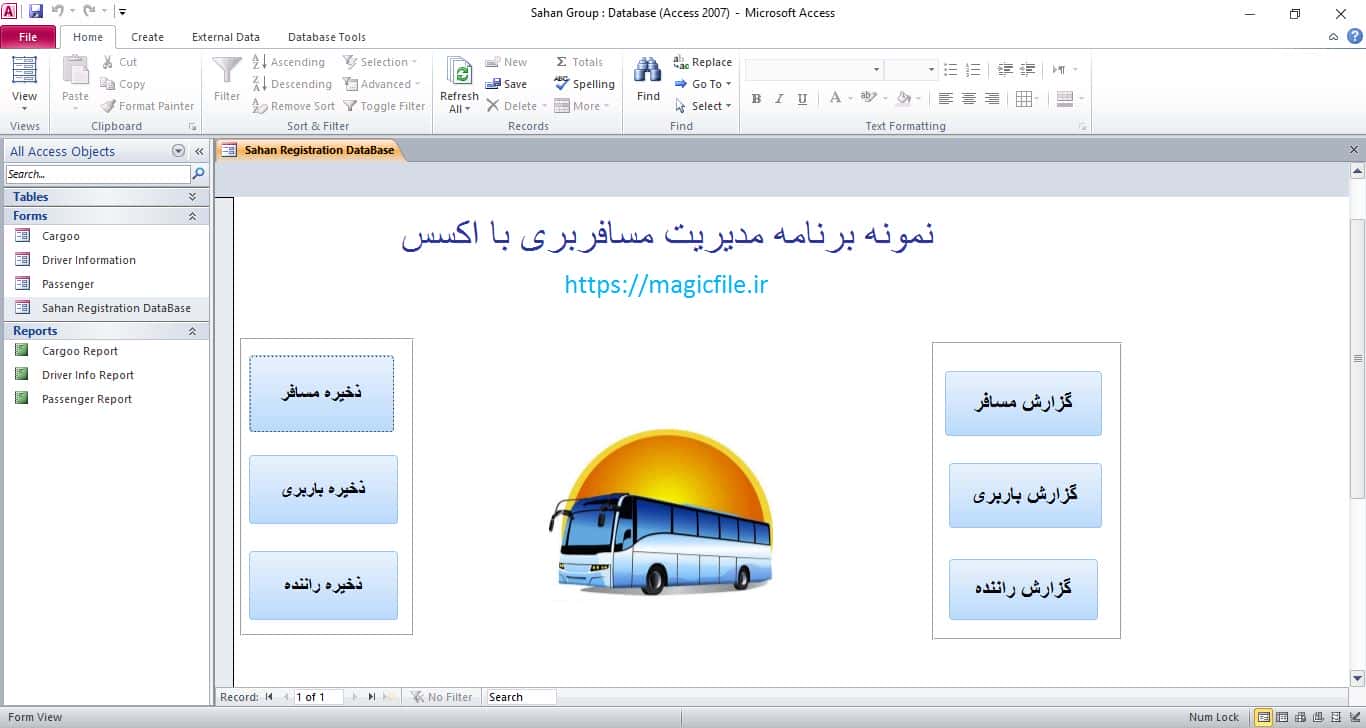Toggle Bold formatting
Screen dimensions: 1366x728
point(756,99)
